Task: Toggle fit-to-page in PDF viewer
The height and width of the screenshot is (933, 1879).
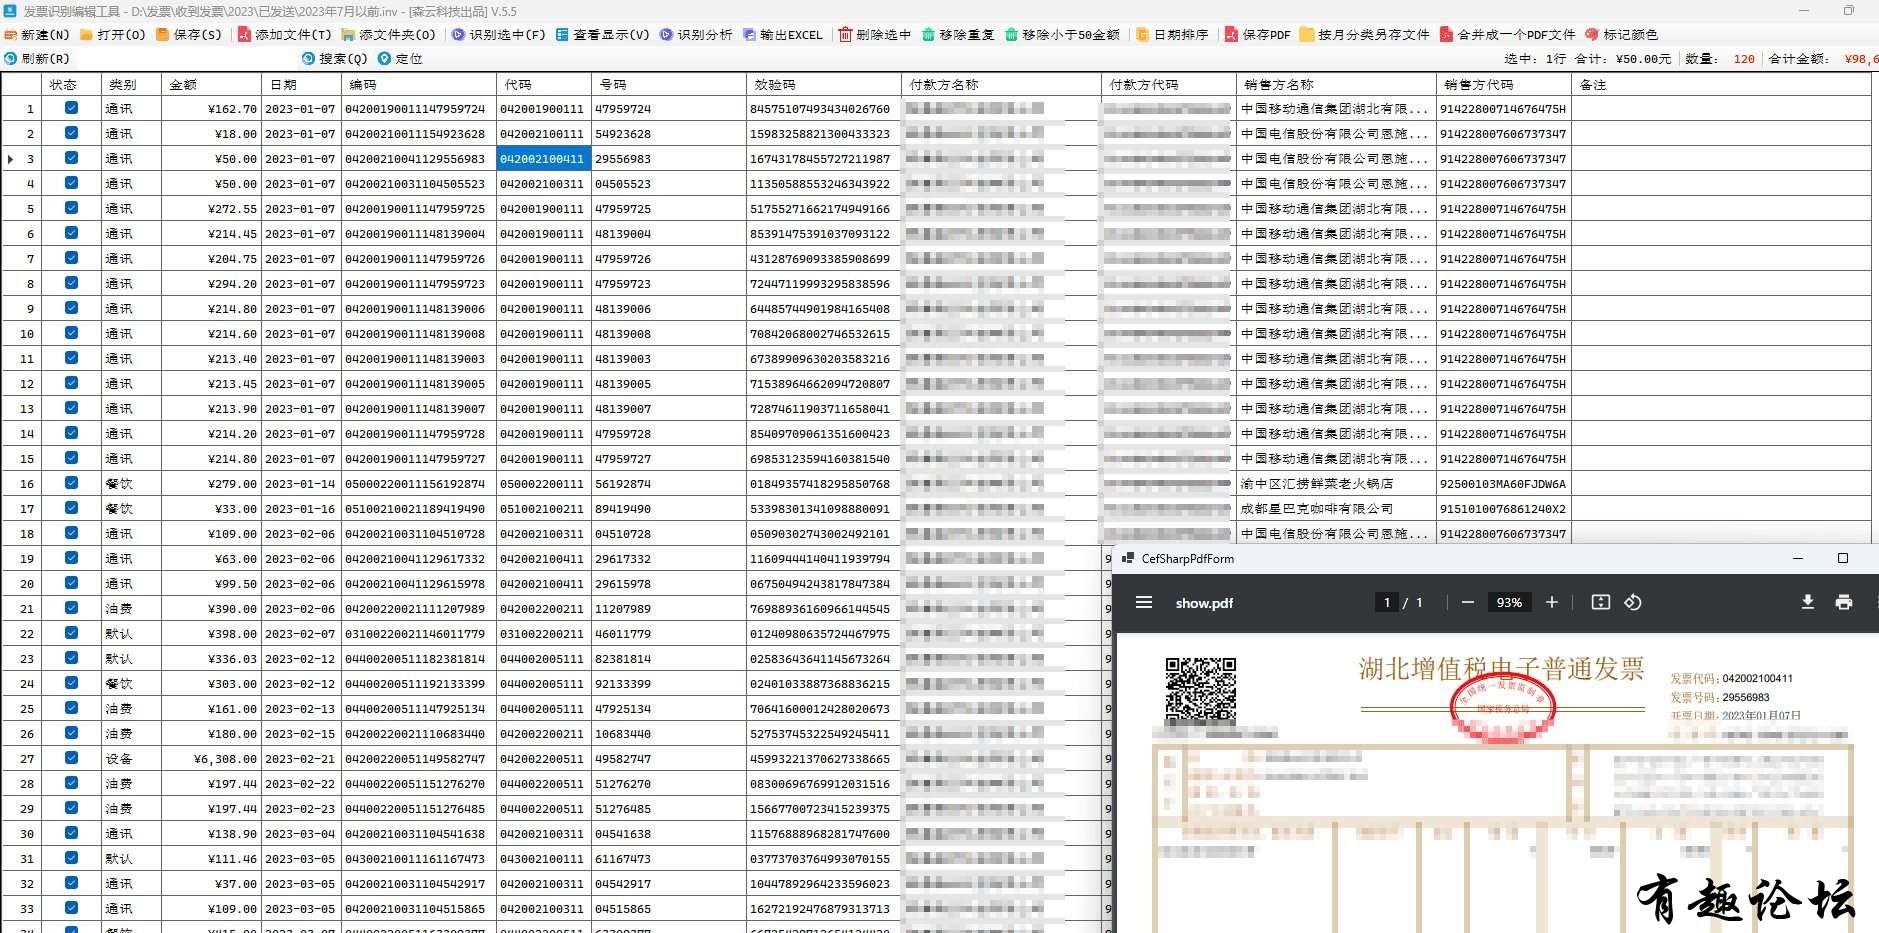Action: (x=1600, y=602)
